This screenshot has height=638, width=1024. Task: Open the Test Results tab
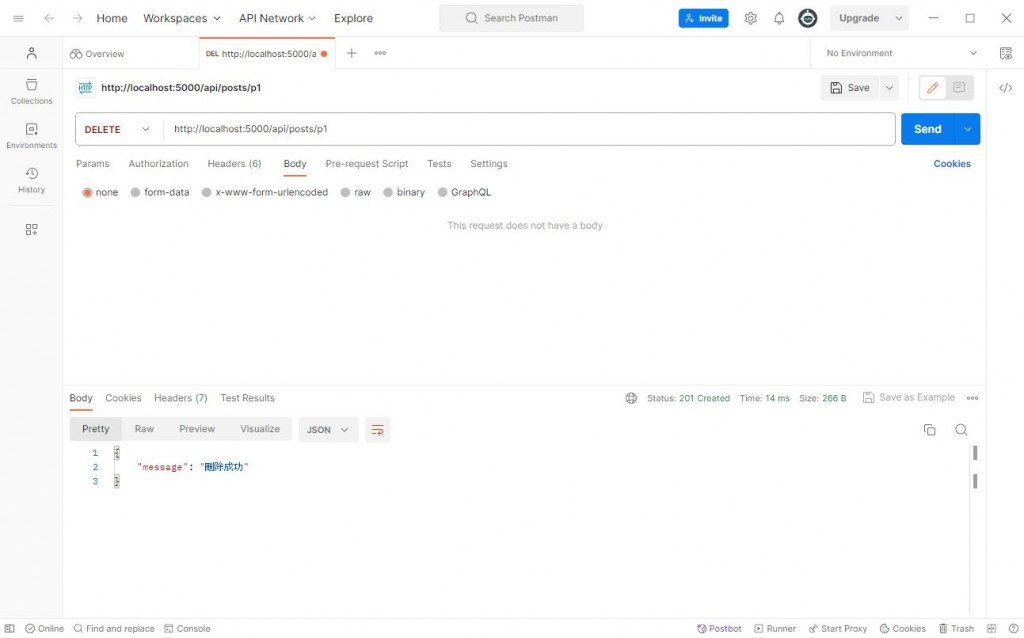(247, 398)
